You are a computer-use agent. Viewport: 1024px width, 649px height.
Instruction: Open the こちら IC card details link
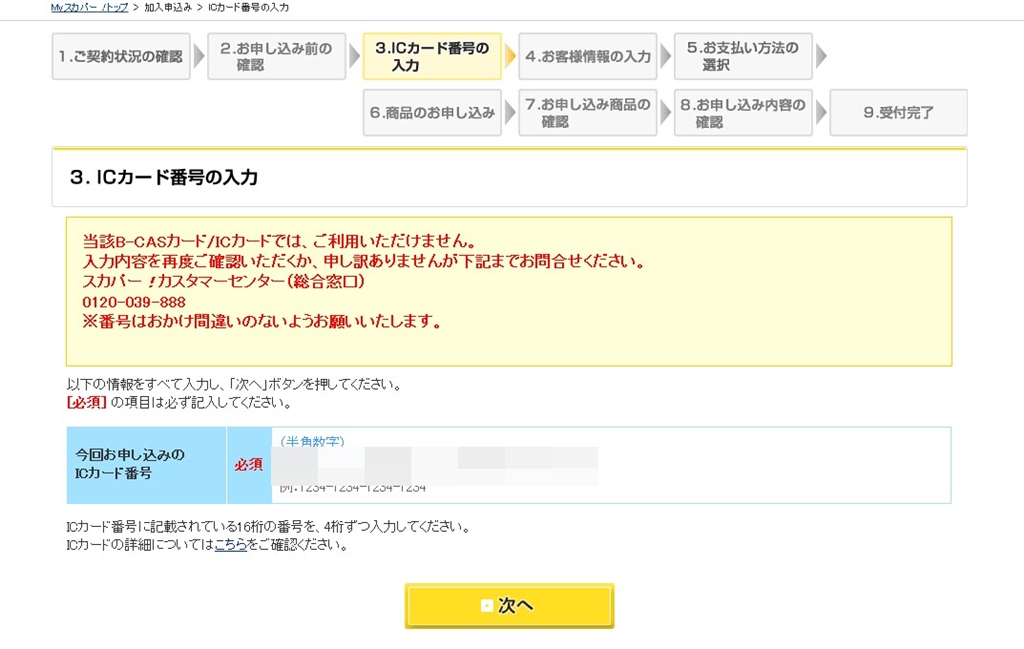tap(231, 545)
